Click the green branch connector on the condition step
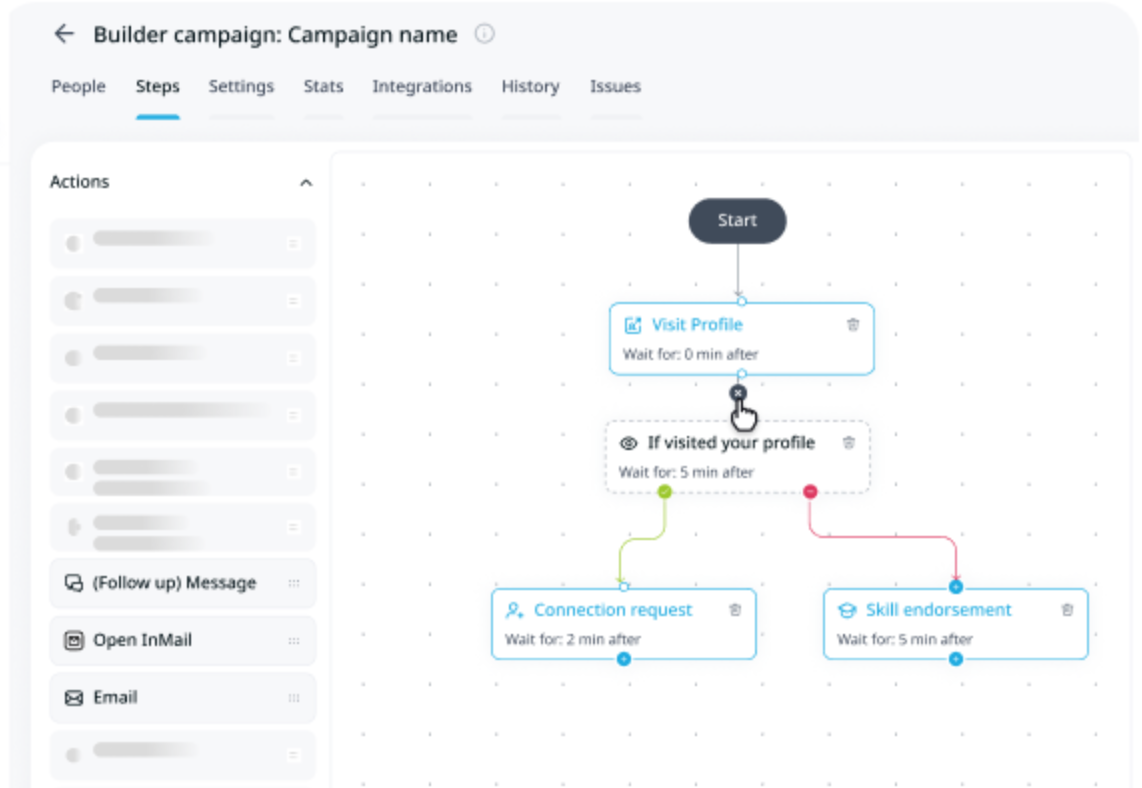 tap(663, 490)
